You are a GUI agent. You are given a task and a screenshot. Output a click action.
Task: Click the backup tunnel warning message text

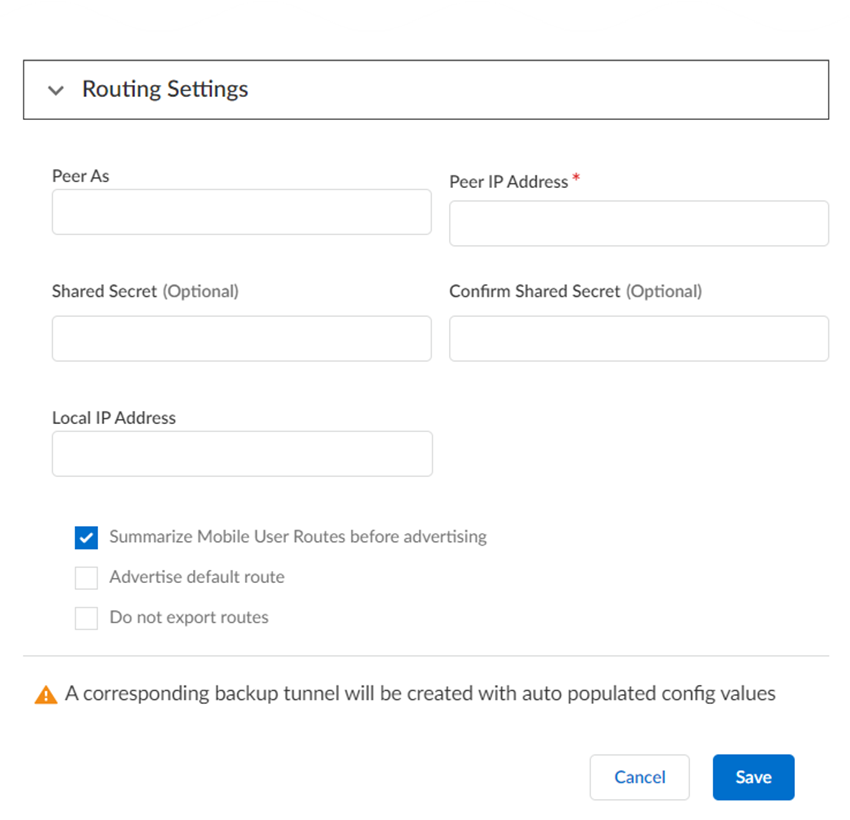(x=420, y=693)
